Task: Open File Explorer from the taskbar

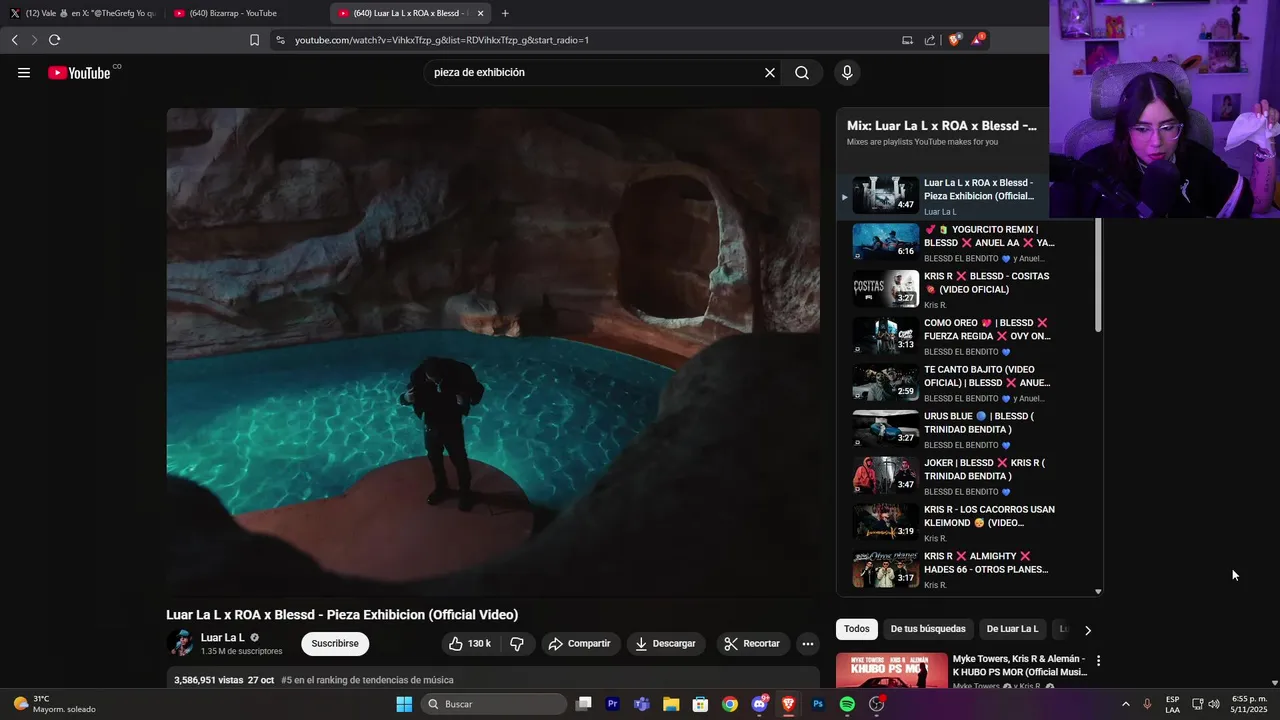Action: 671,704
